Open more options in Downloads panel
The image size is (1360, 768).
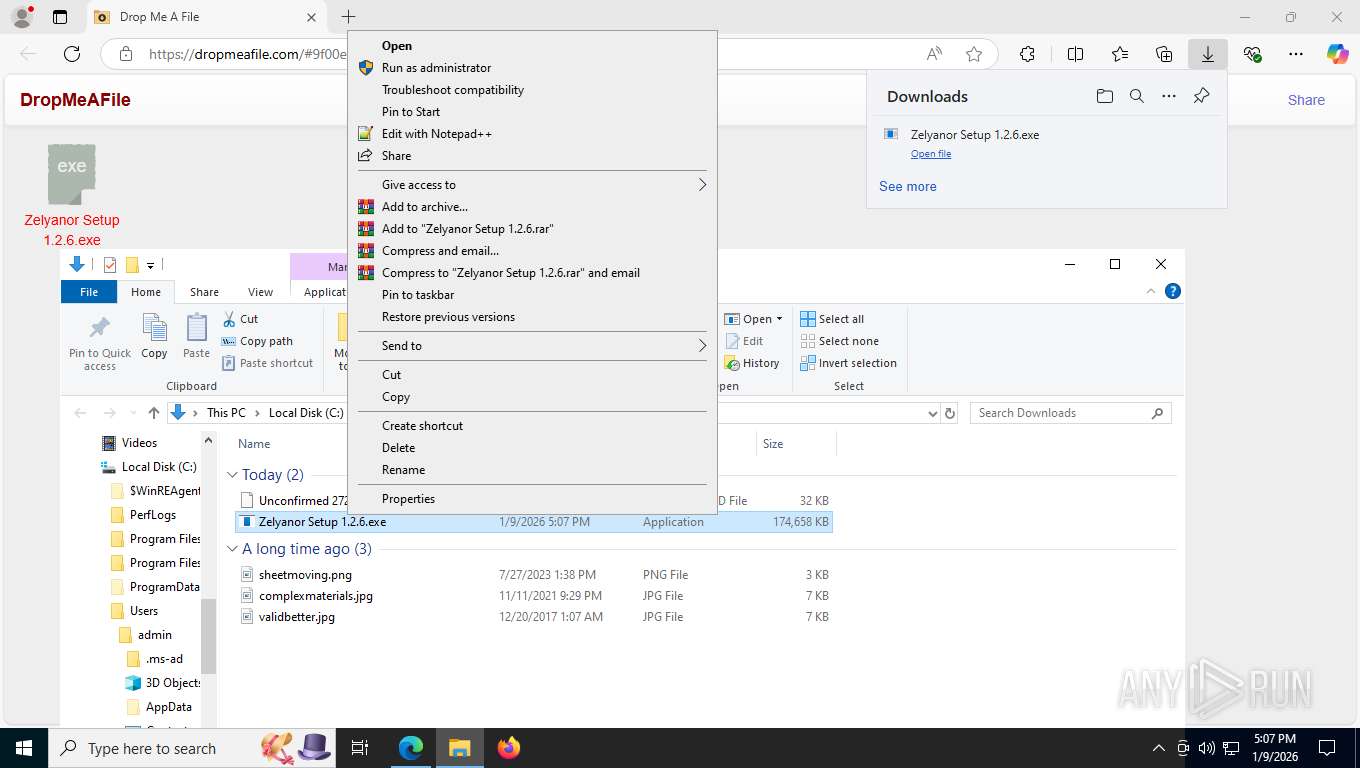(1168, 96)
